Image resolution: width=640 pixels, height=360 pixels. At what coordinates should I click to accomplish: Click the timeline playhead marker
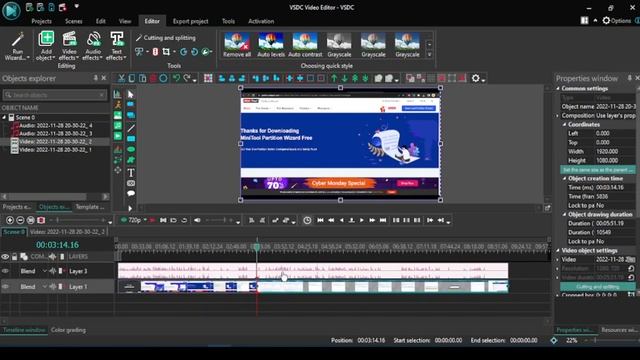[257, 247]
